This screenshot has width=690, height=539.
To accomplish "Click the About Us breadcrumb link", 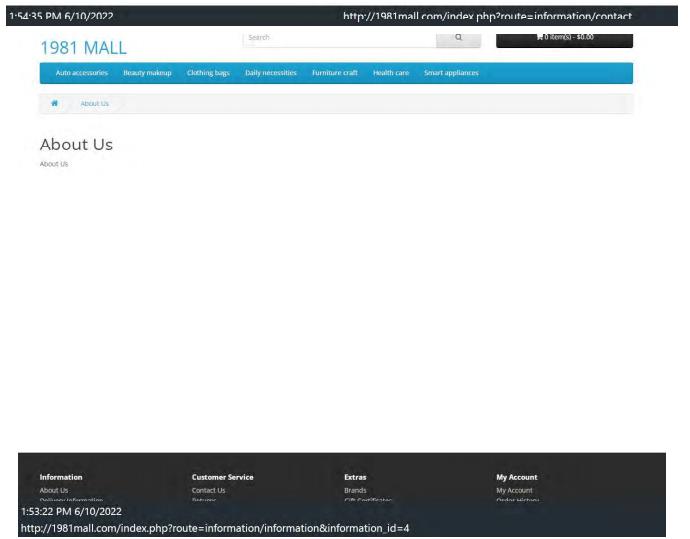I will coord(94,103).
